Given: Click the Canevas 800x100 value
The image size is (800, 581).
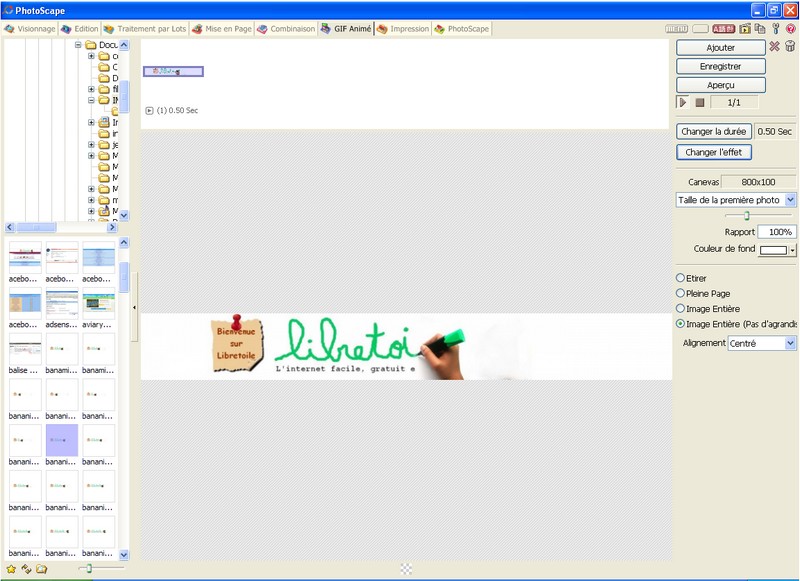Looking at the screenshot, I should click(x=759, y=182).
